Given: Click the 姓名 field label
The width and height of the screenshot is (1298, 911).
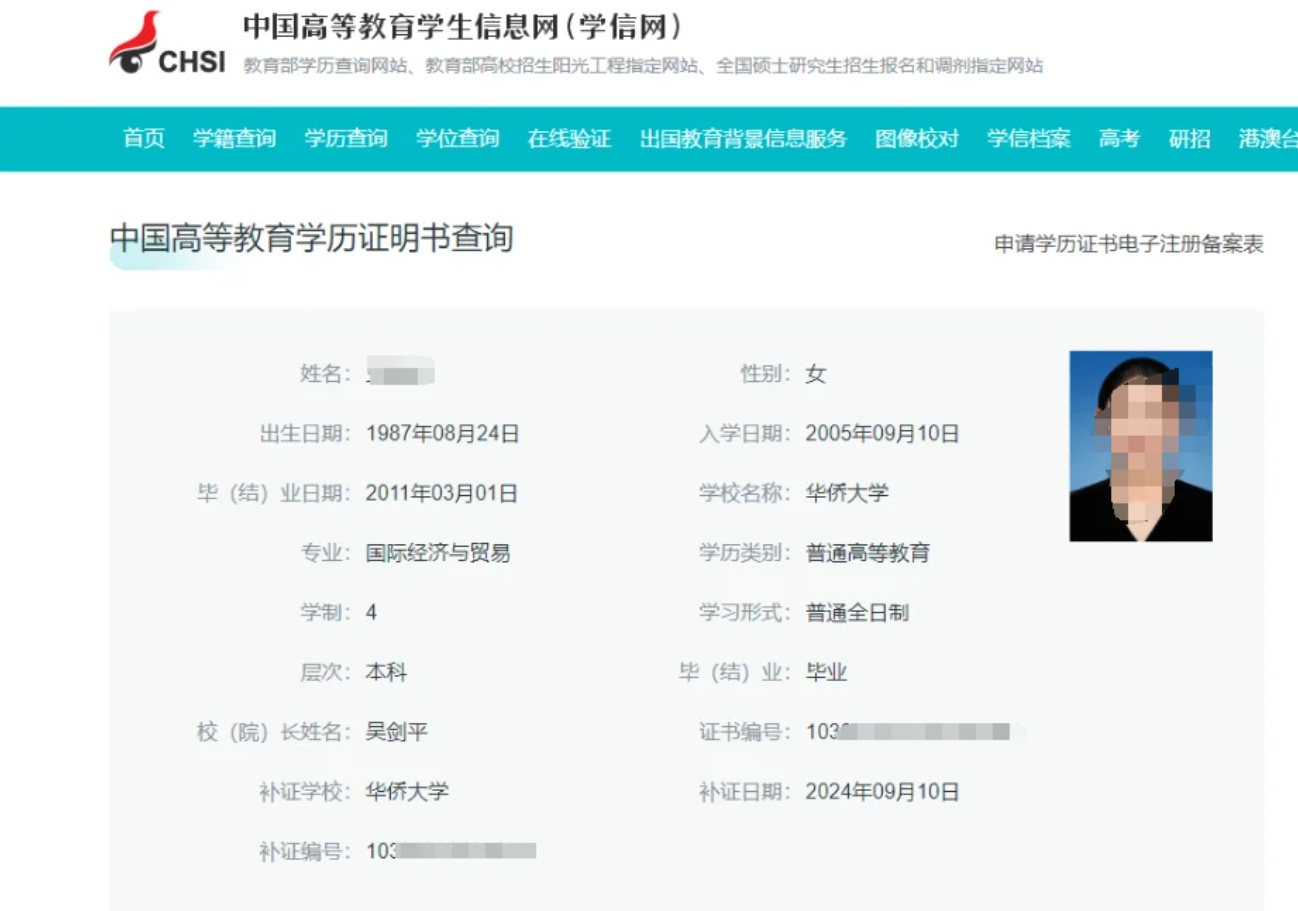Looking at the screenshot, I should pos(326,375).
